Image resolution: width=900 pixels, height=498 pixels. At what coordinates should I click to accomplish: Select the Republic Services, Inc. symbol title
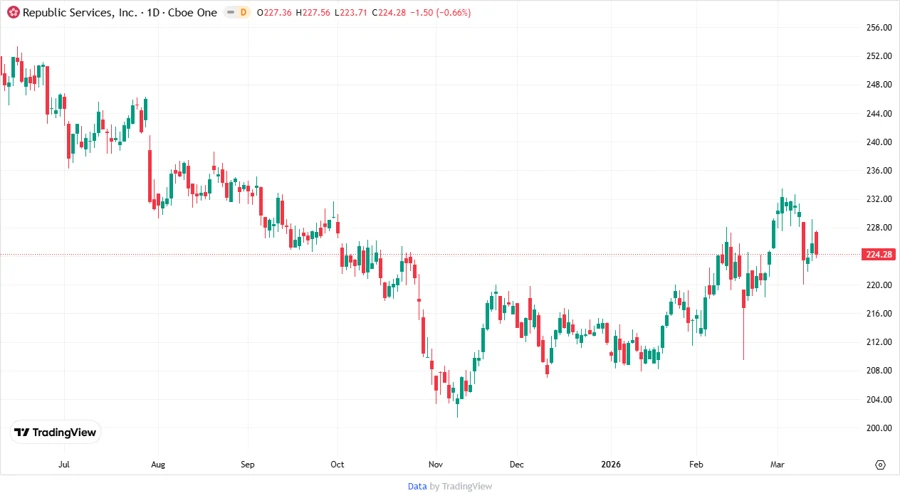pyautogui.click(x=80, y=12)
